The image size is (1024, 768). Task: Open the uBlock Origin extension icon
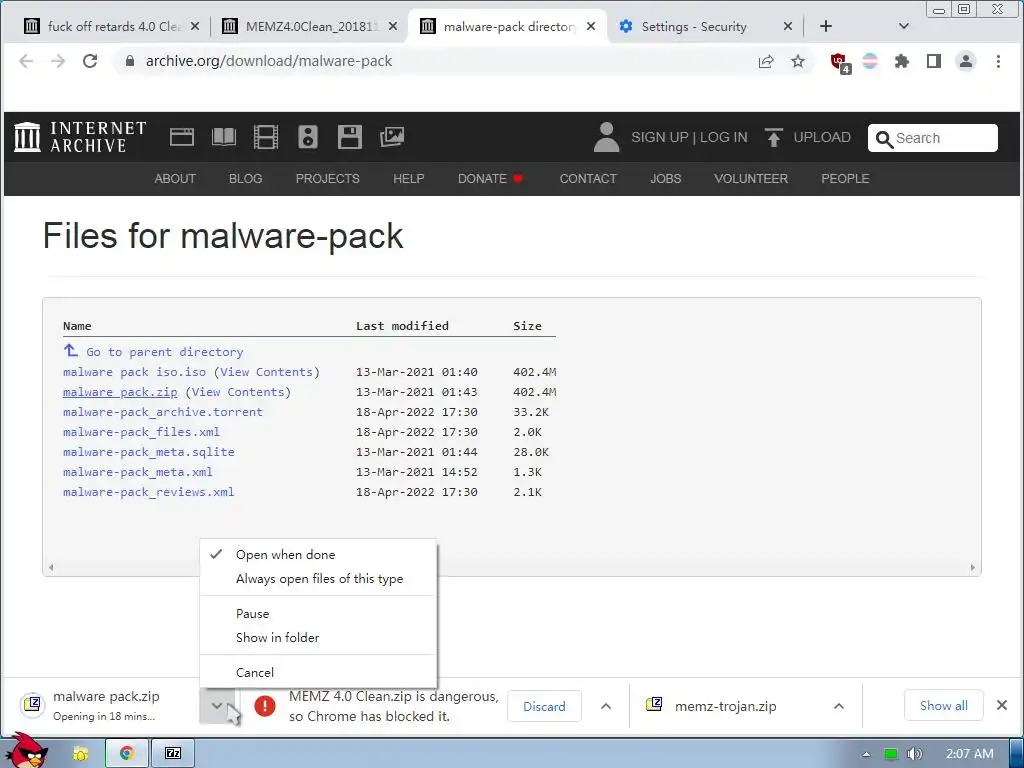click(x=840, y=63)
